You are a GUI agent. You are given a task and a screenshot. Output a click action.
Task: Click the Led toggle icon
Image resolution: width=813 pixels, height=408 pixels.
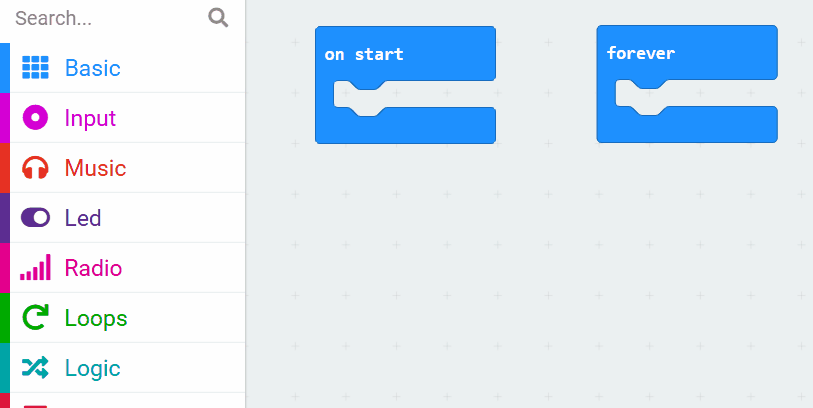[35, 218]
